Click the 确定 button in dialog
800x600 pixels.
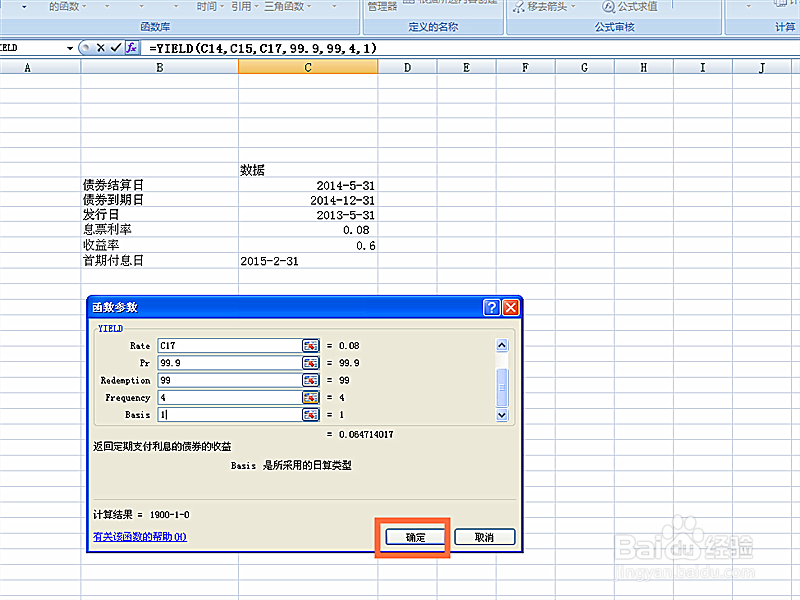coord(415,537)
